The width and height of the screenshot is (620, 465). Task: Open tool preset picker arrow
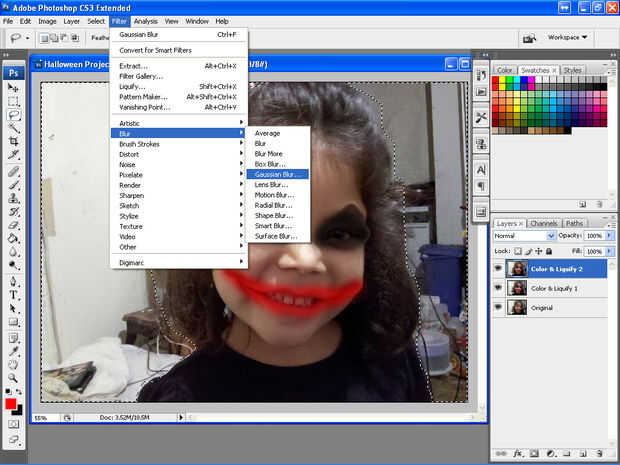click(27, 38)
